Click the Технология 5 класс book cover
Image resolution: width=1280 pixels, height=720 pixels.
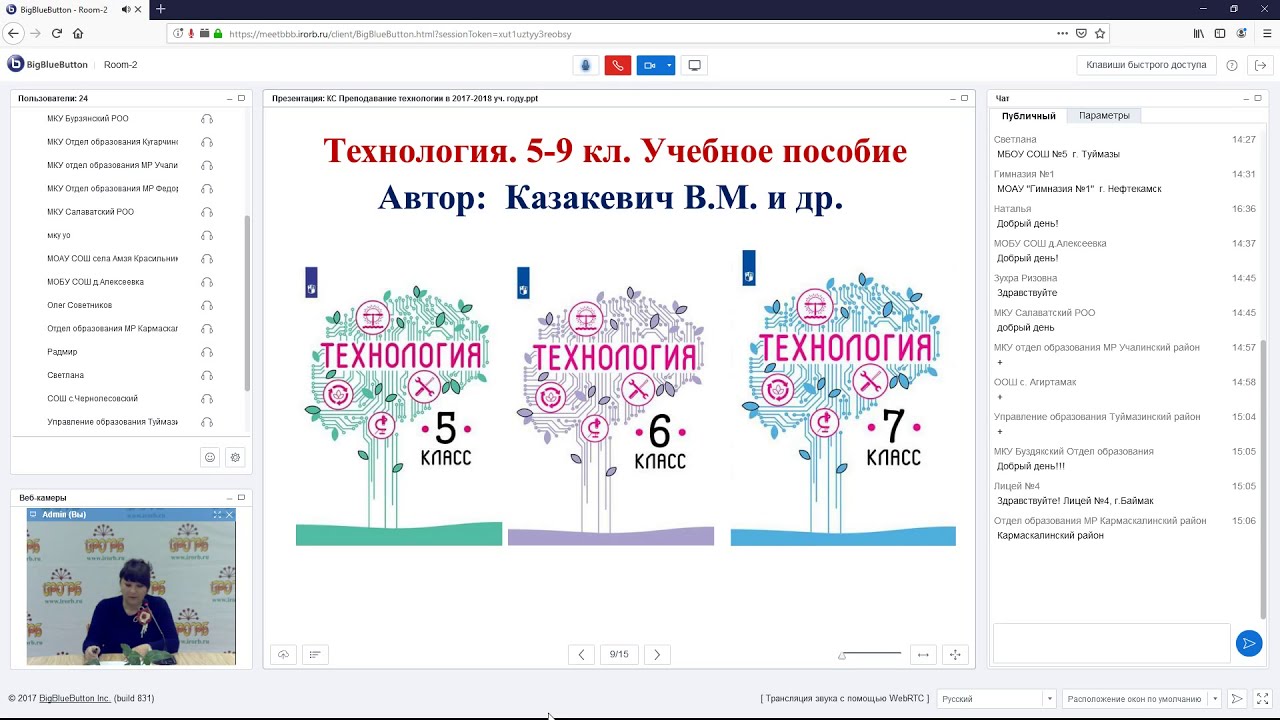(399, 407)
